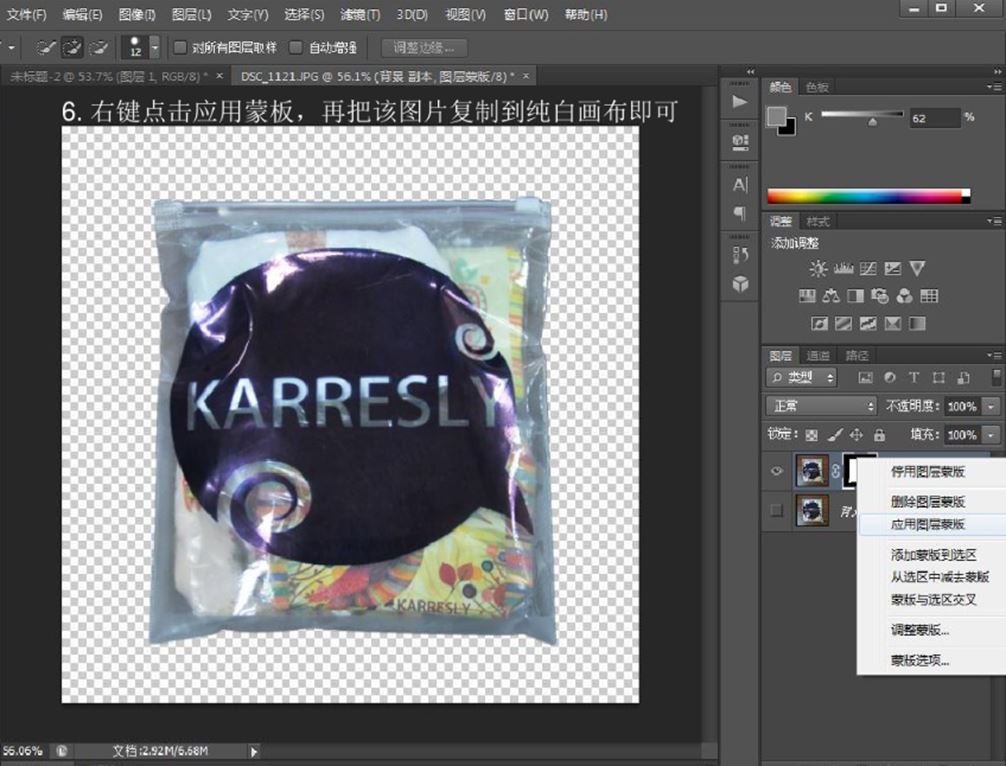Expand the 不透明度 opacity dropdown arrow
The height and width of the screenshot is (766, 1006).
991,407
